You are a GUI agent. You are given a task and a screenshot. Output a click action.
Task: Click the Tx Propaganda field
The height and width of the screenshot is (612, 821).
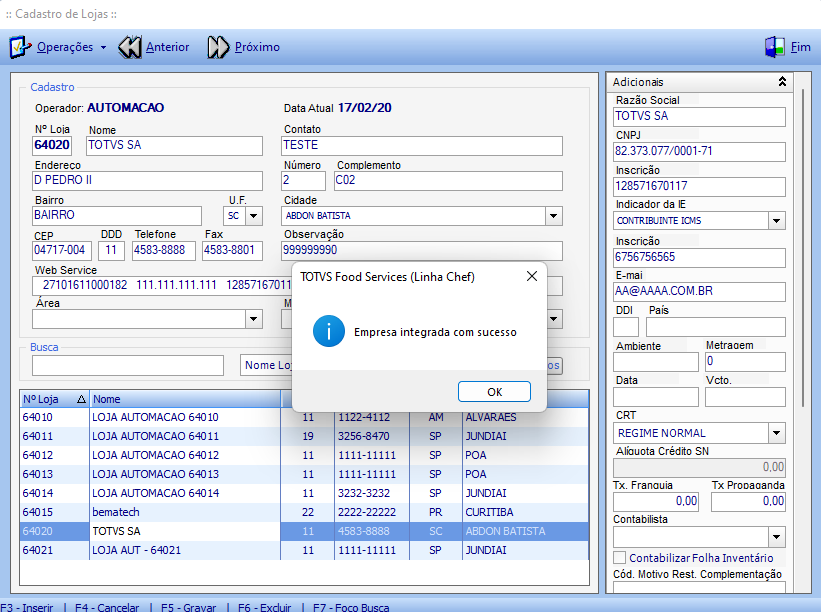(748, 502)
